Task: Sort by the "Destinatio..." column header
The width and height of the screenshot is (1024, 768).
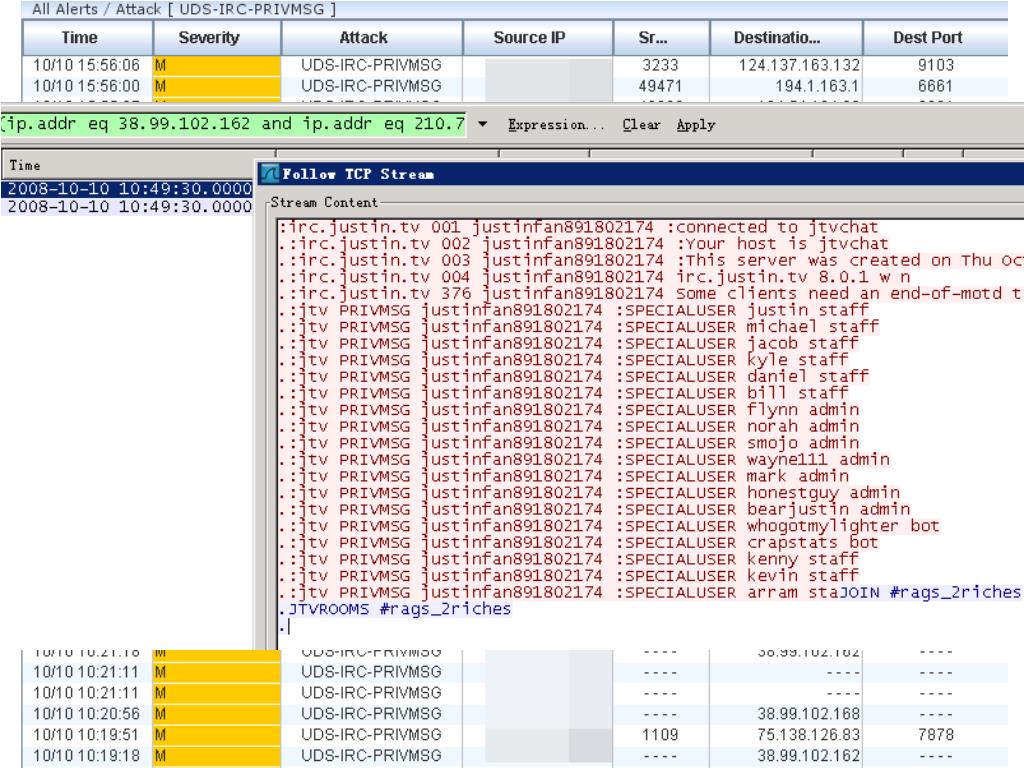Action: point(786,38)
